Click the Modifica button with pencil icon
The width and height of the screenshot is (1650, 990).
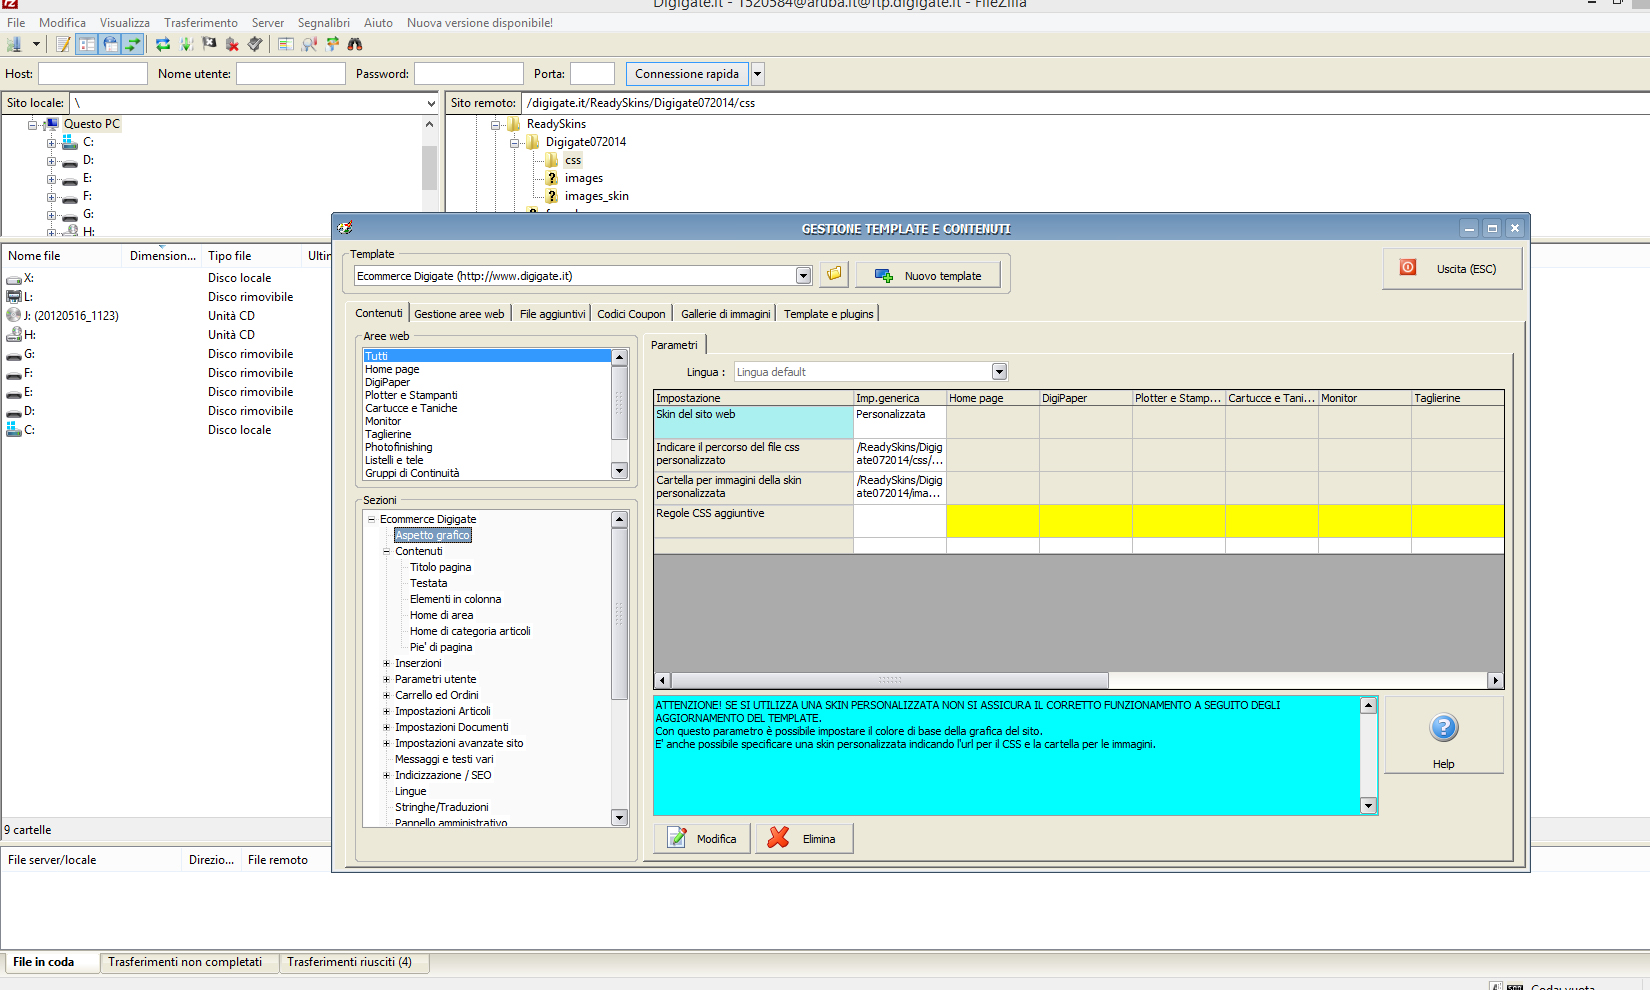pos(702,838)
